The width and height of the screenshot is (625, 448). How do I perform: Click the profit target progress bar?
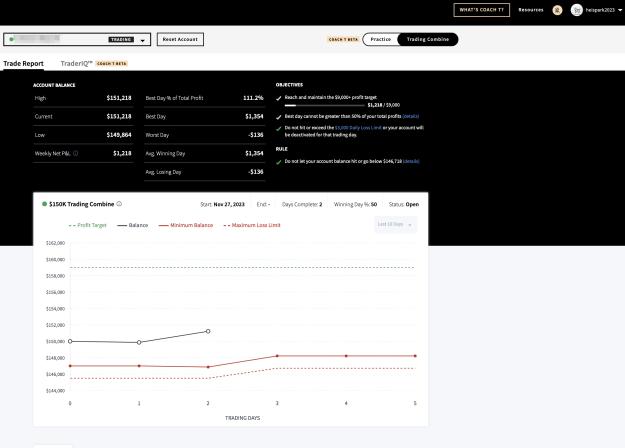pyautogui.click(x=324, y=106)
